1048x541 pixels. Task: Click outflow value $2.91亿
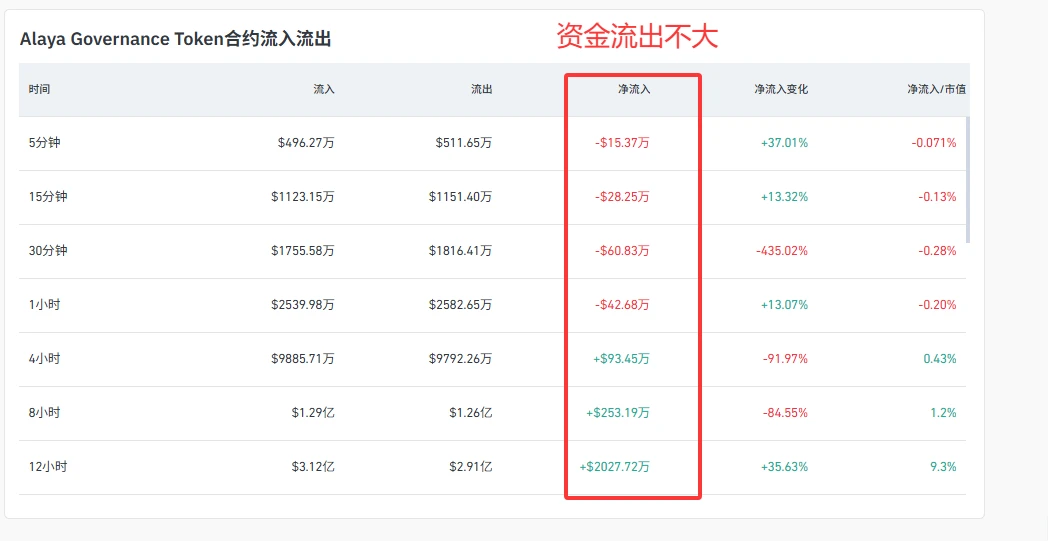tap(471, 467)
